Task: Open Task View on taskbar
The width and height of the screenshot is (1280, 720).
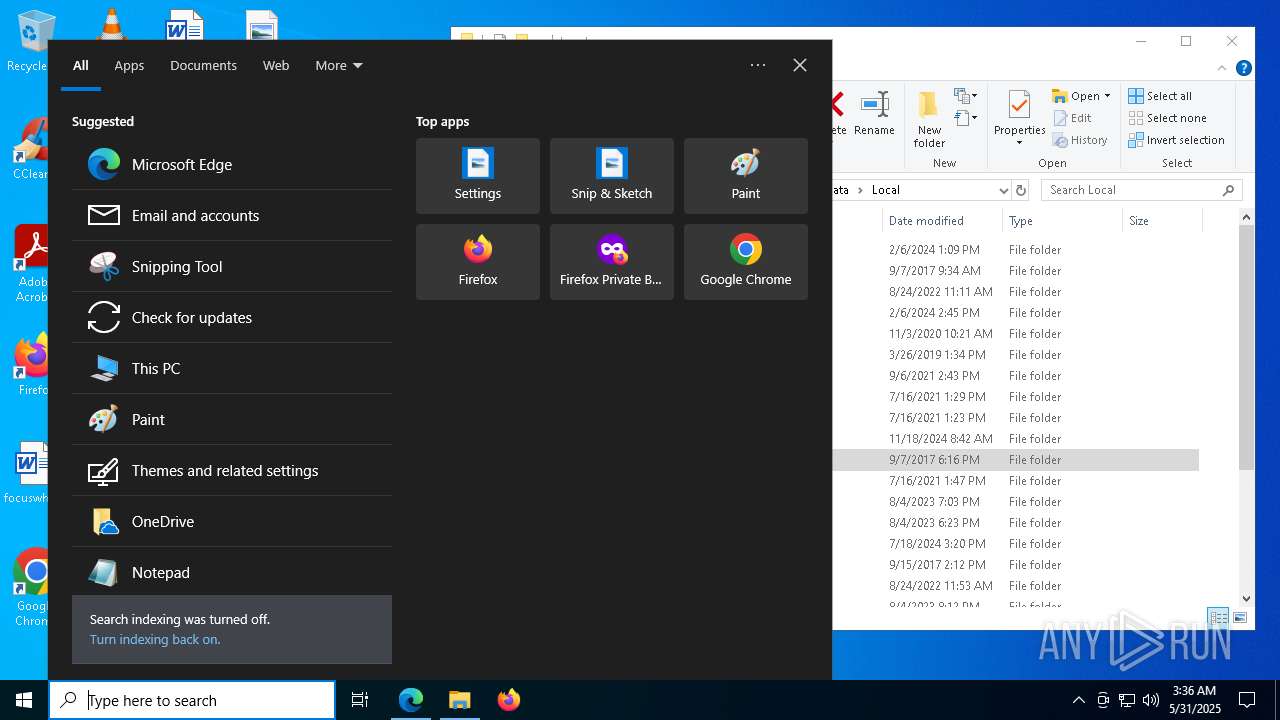Action: point(360,700)
